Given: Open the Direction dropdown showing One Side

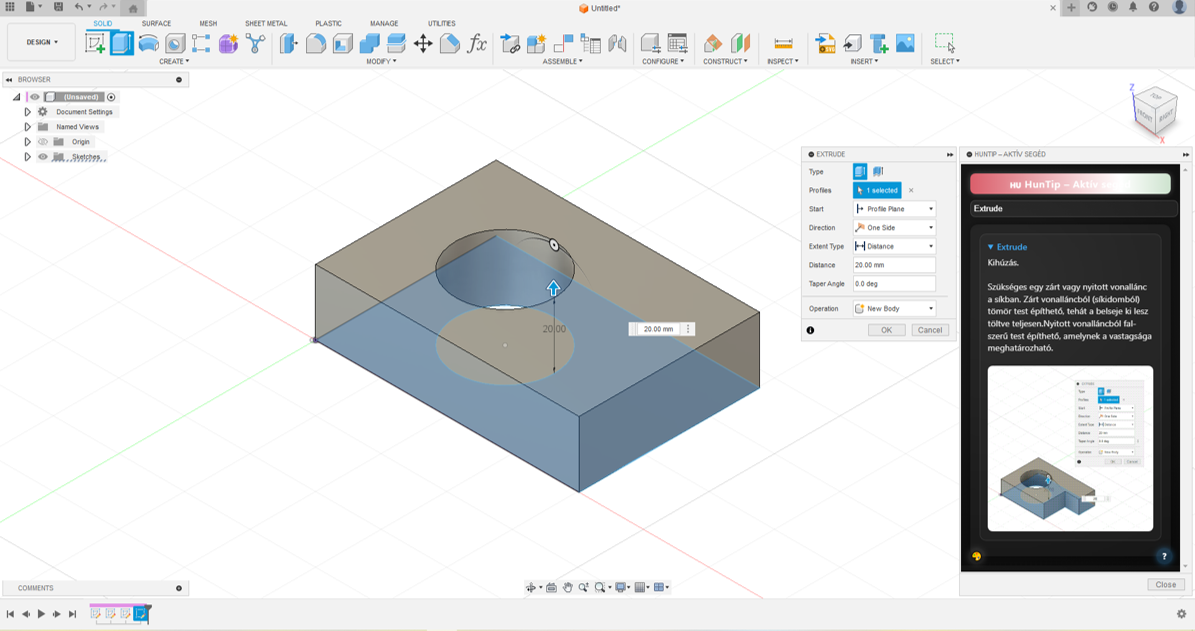Looking at the screenshot, I should (x=894, y=228).
